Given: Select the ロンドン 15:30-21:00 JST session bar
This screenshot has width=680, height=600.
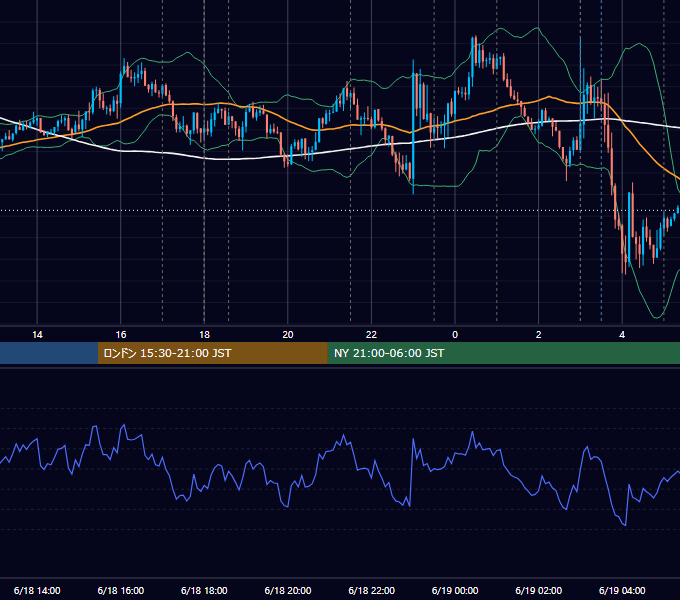Looking at the screenshot, I should (x=212, y=353).
